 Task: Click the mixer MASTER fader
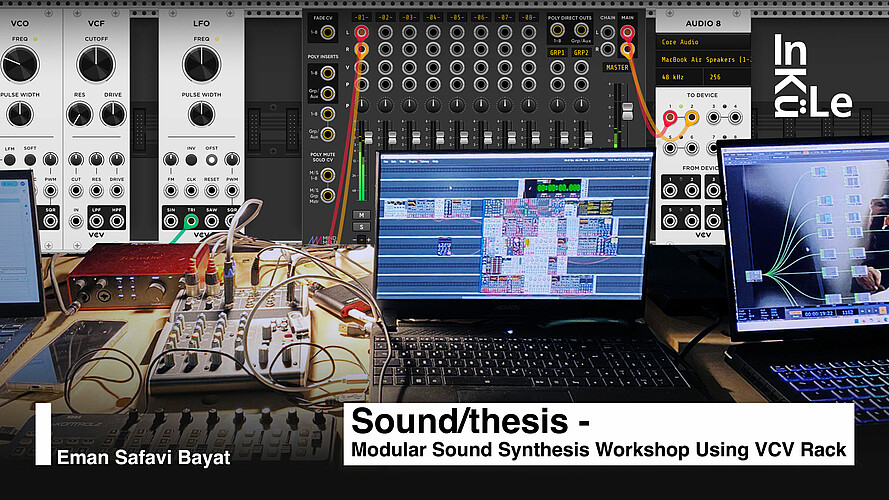pos(627,111)
